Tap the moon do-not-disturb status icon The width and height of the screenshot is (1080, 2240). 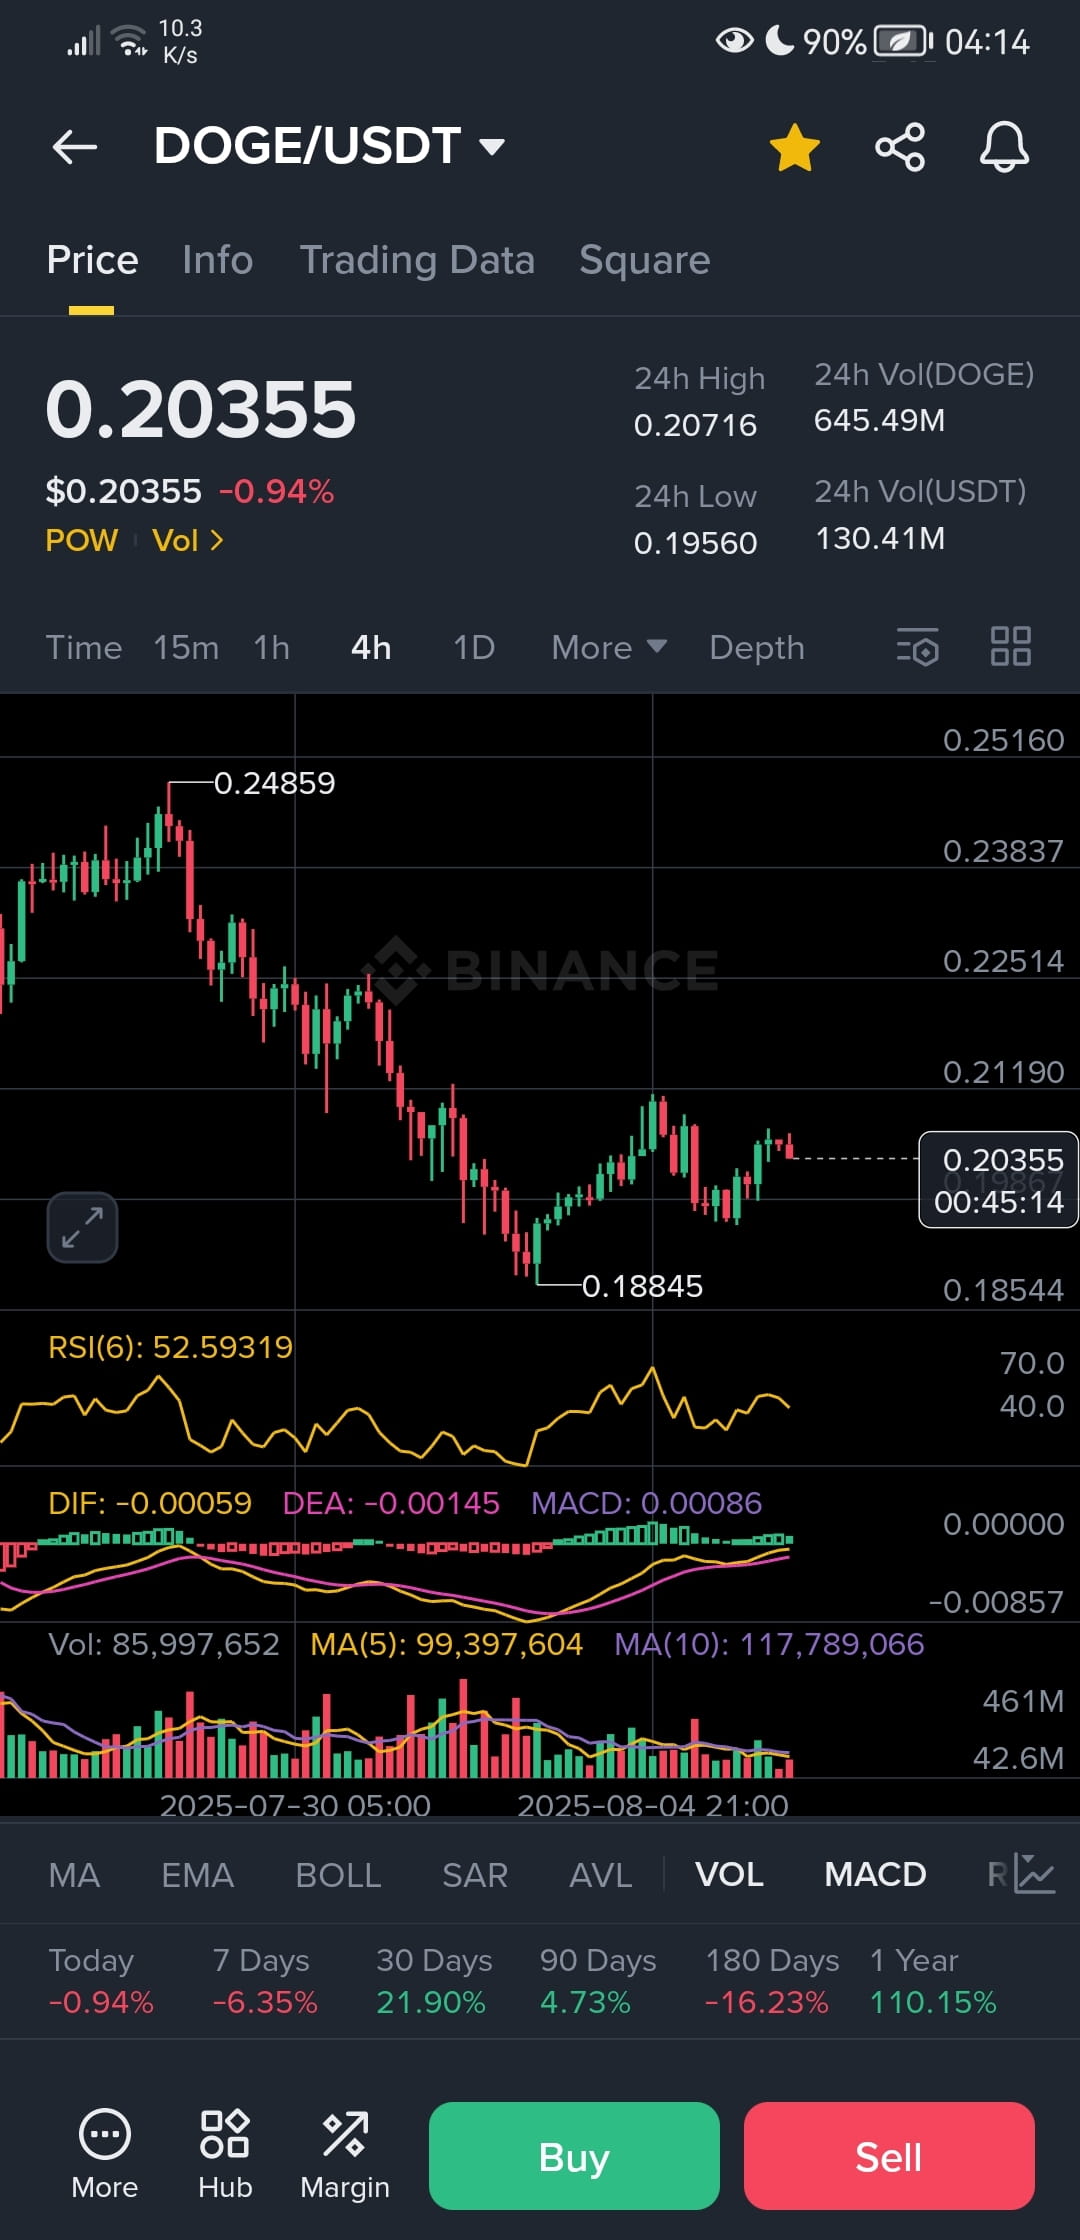[x=780, y=40]
